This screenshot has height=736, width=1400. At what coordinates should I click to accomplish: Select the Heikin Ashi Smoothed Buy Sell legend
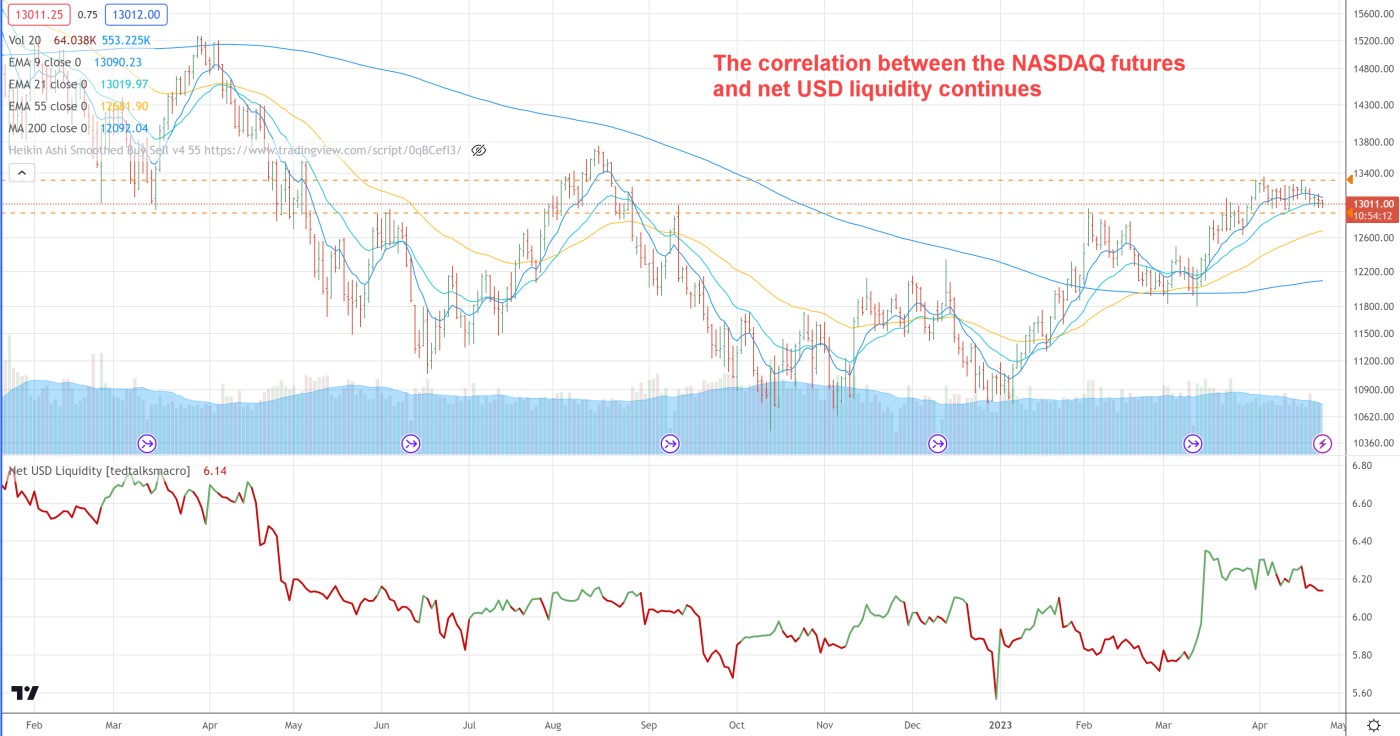pyautogui.click(x=235, y=150)
